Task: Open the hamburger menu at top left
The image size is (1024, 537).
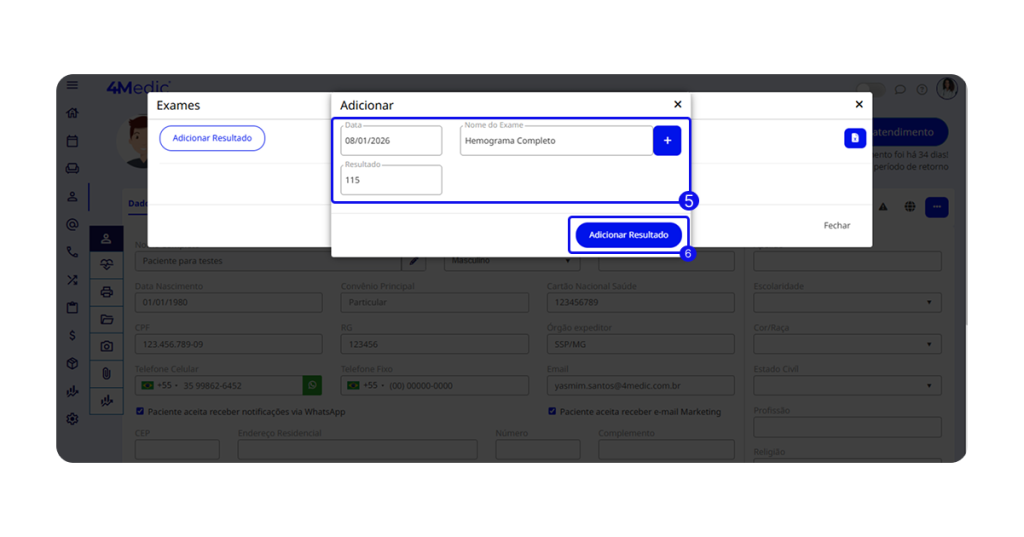Action: pyautogui.click(x=72, y=86)
